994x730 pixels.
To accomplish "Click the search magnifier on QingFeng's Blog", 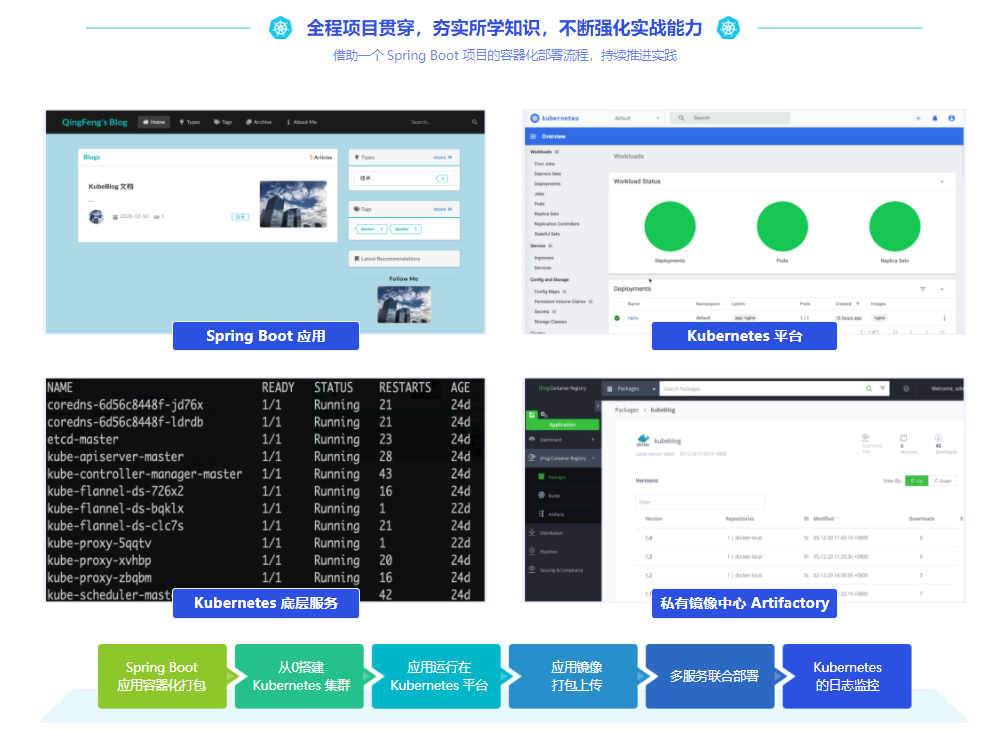I will 473,122.
